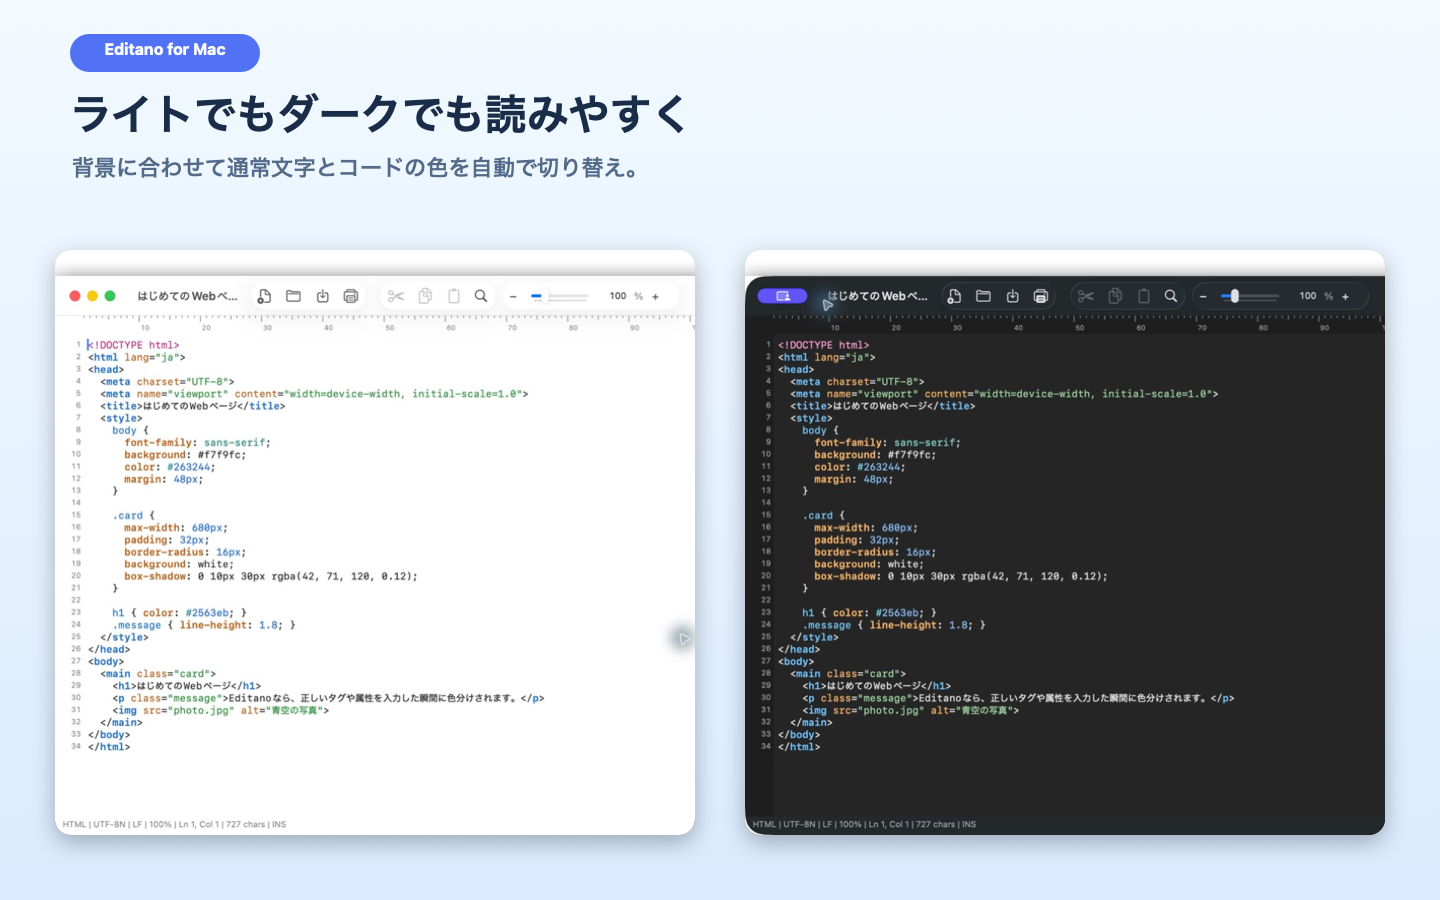The image size is (1440, 900).
Task: Click "font-family: sans-serif;" line in light editor
Action: (197, 443)
